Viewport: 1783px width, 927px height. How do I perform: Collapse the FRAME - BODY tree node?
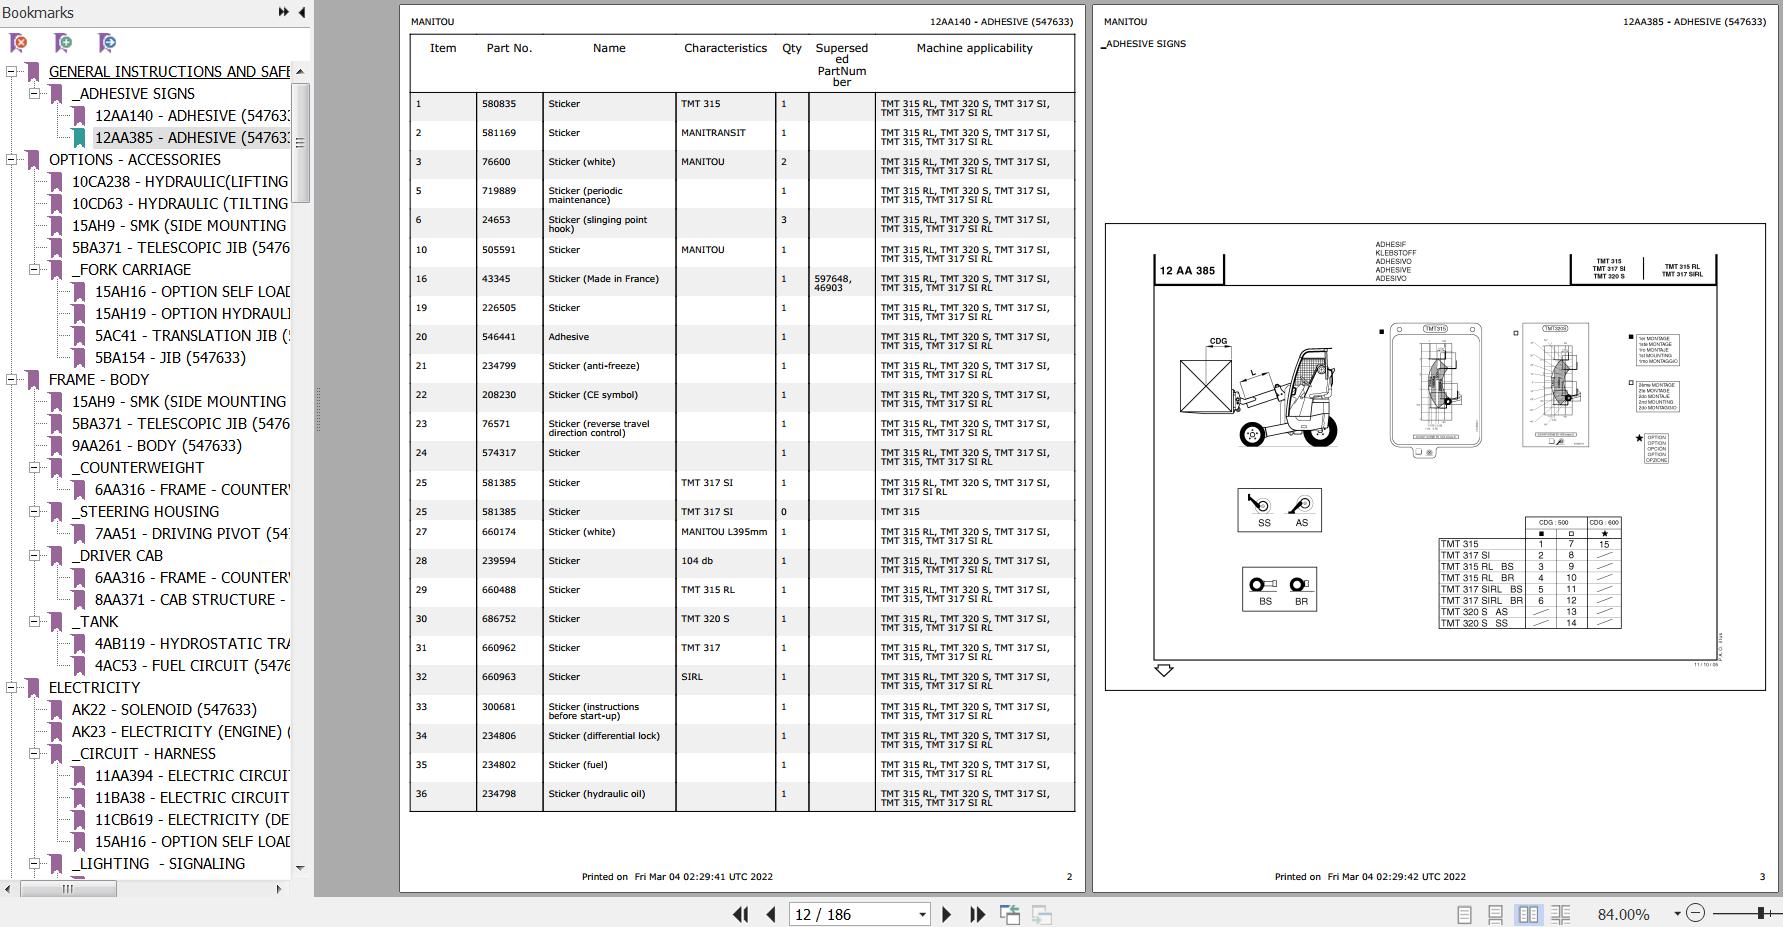tap(11, 379)
